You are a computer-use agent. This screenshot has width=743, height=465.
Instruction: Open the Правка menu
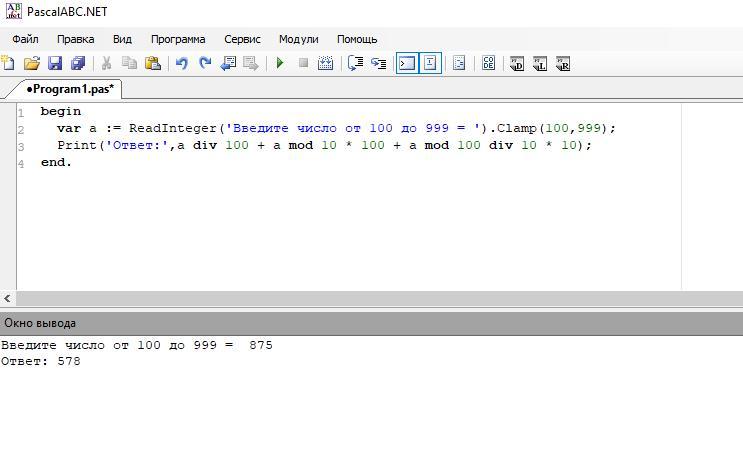click(x=75, y=39)
